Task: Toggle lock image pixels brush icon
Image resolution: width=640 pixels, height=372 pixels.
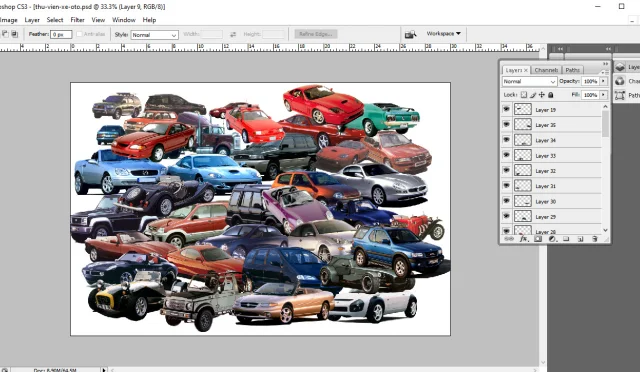Action: 533,95
